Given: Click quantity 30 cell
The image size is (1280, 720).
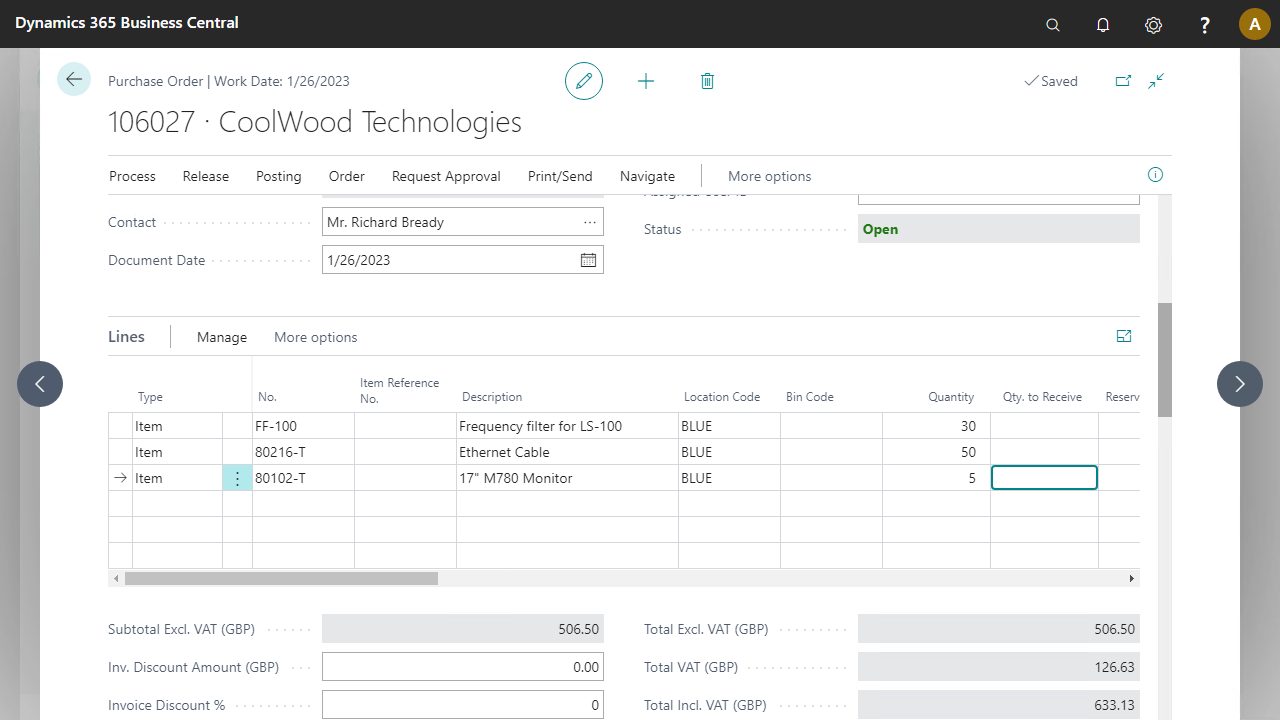Looking at the screenshot, I should [x=936, y=426].
